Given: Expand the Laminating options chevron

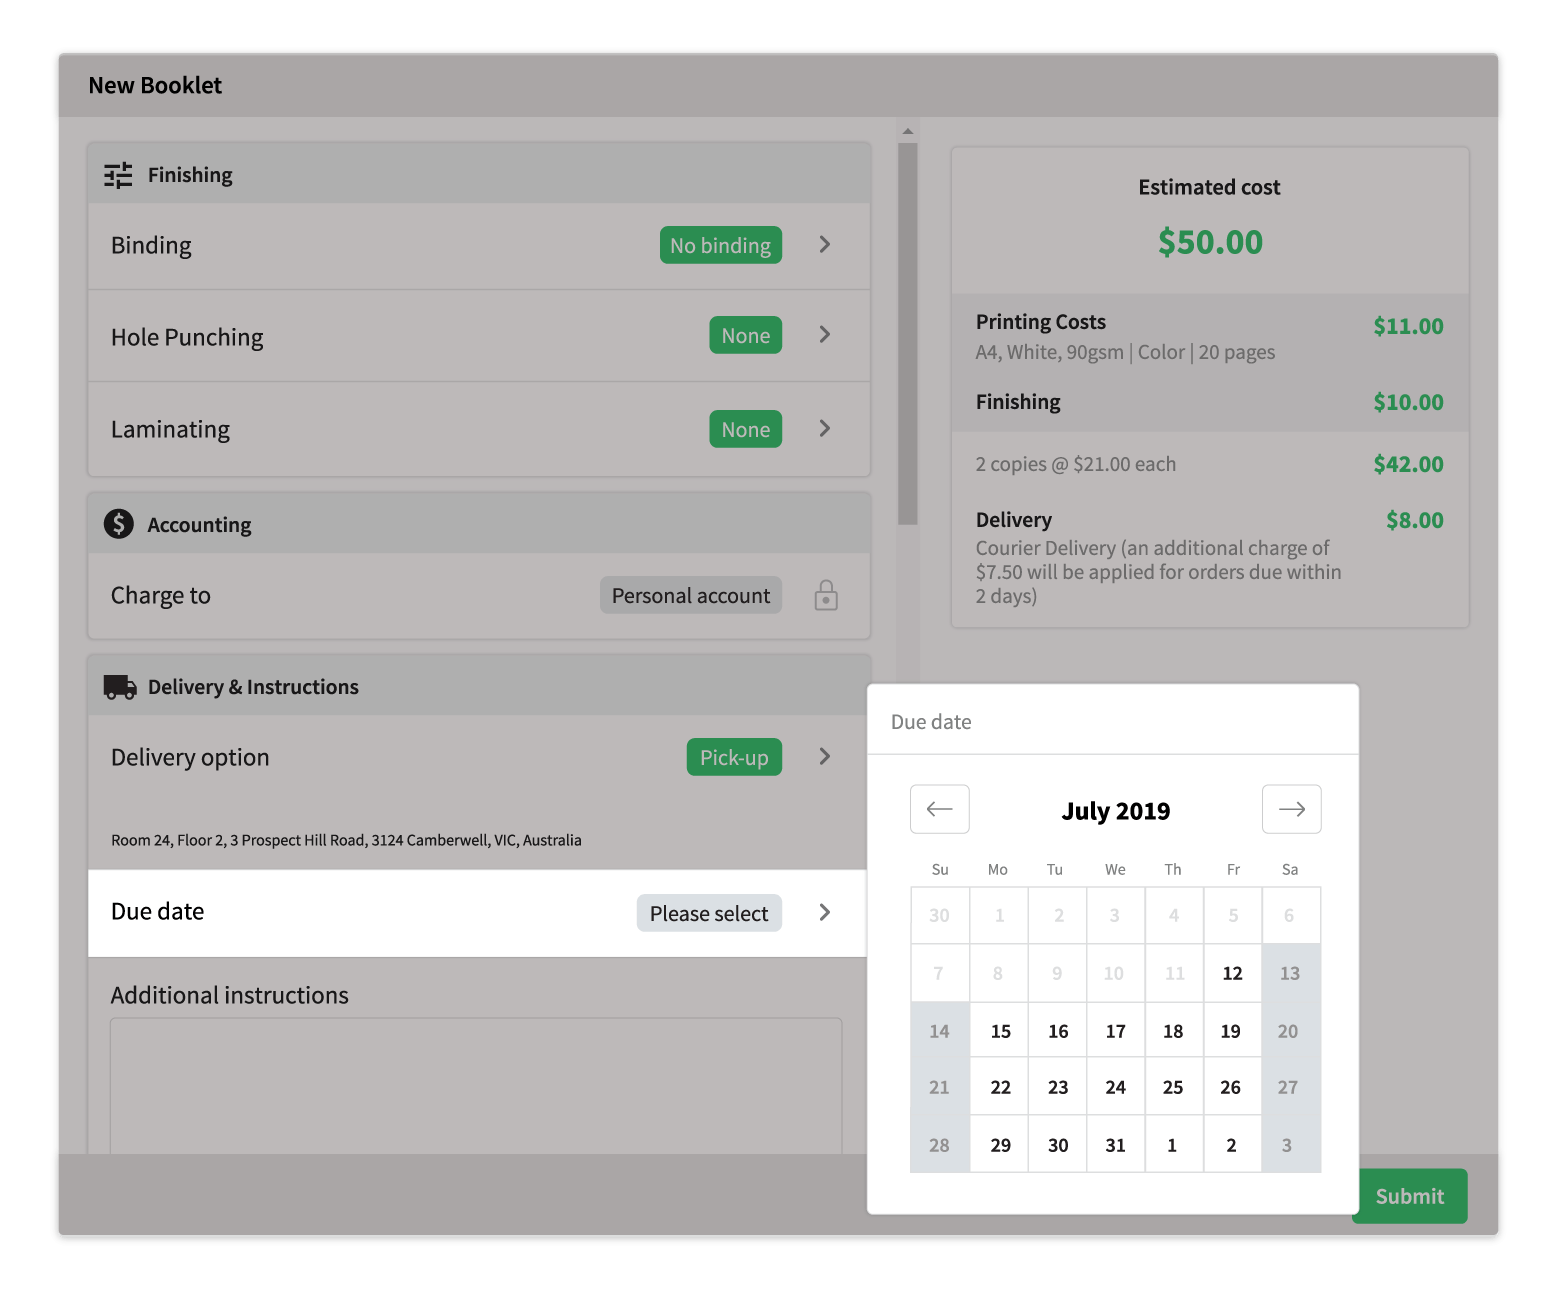Looking at the screenshot, I should pos(825,429).
